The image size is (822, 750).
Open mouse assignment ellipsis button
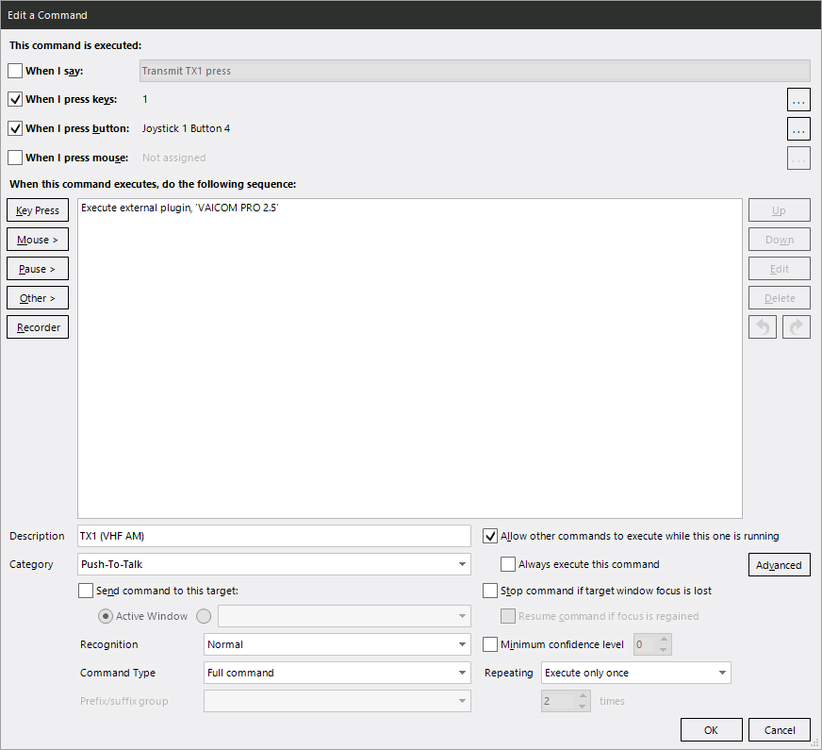point(798,158)
